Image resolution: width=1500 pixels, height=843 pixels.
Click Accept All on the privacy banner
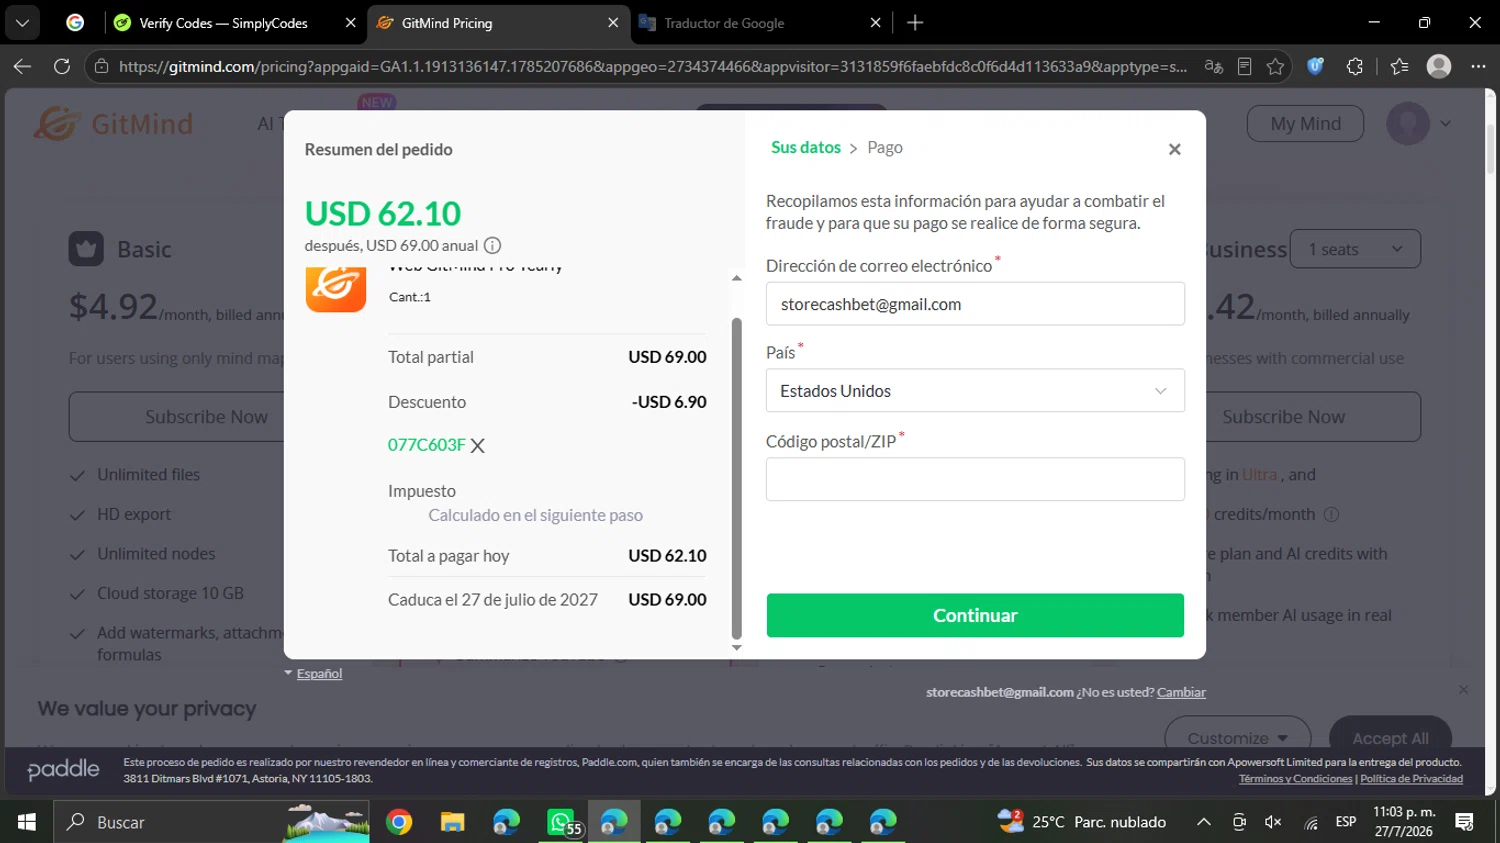pos(1390,738)
